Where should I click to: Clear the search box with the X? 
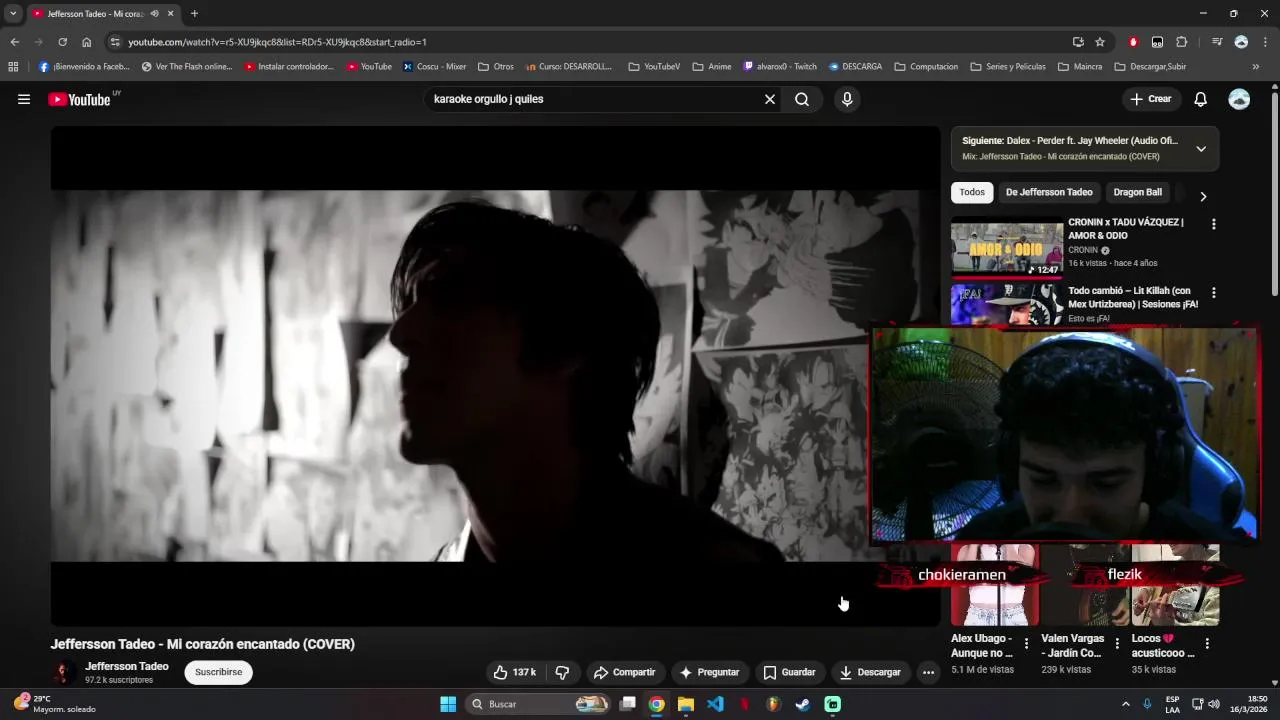770,99
